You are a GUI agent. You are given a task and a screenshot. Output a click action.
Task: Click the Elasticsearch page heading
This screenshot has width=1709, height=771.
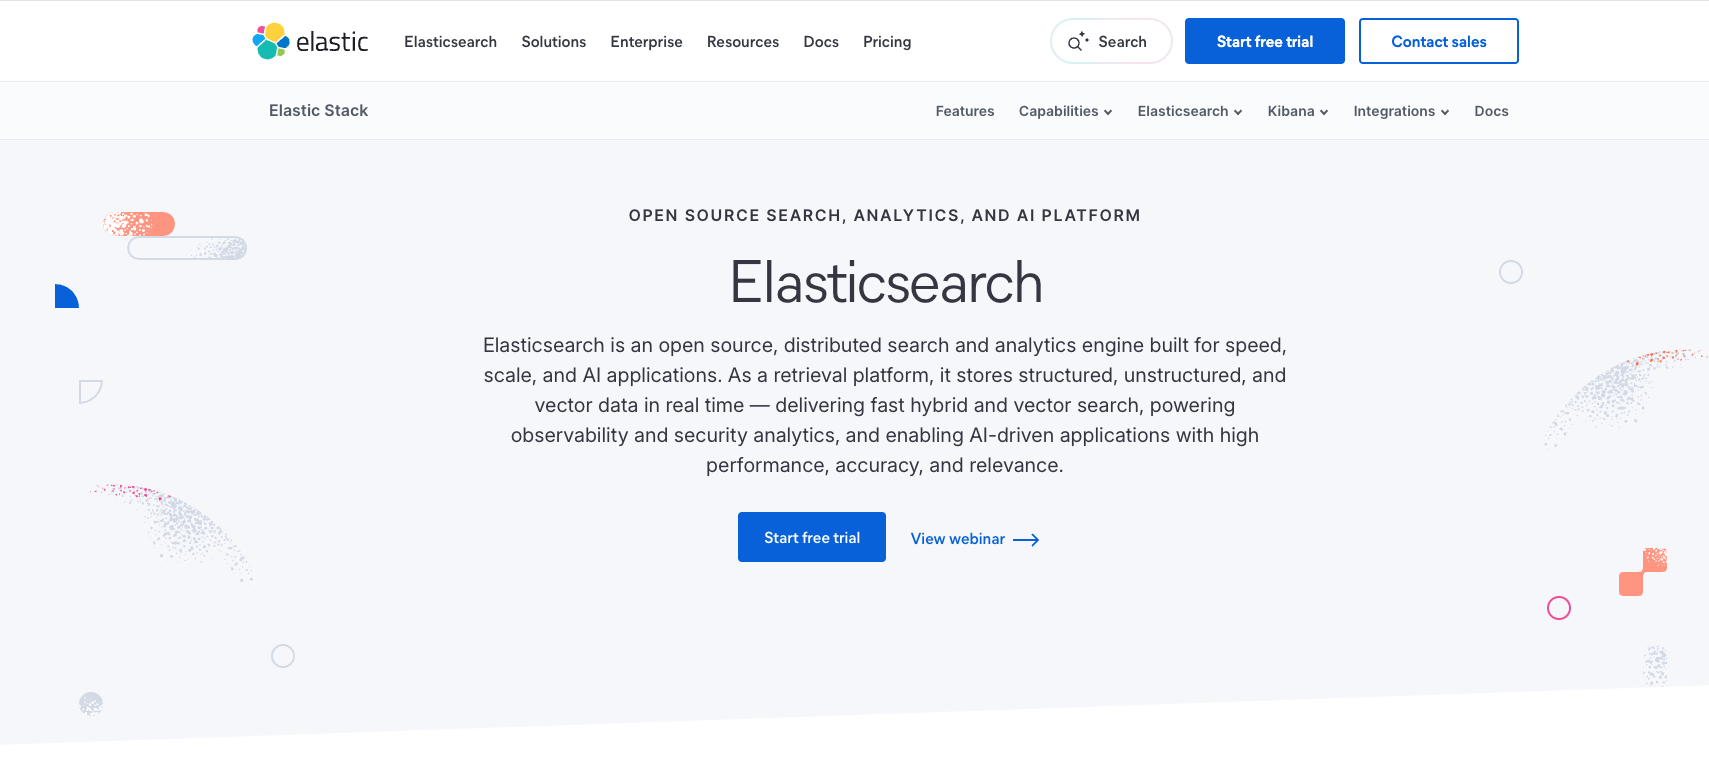click(x=886, y=283)
